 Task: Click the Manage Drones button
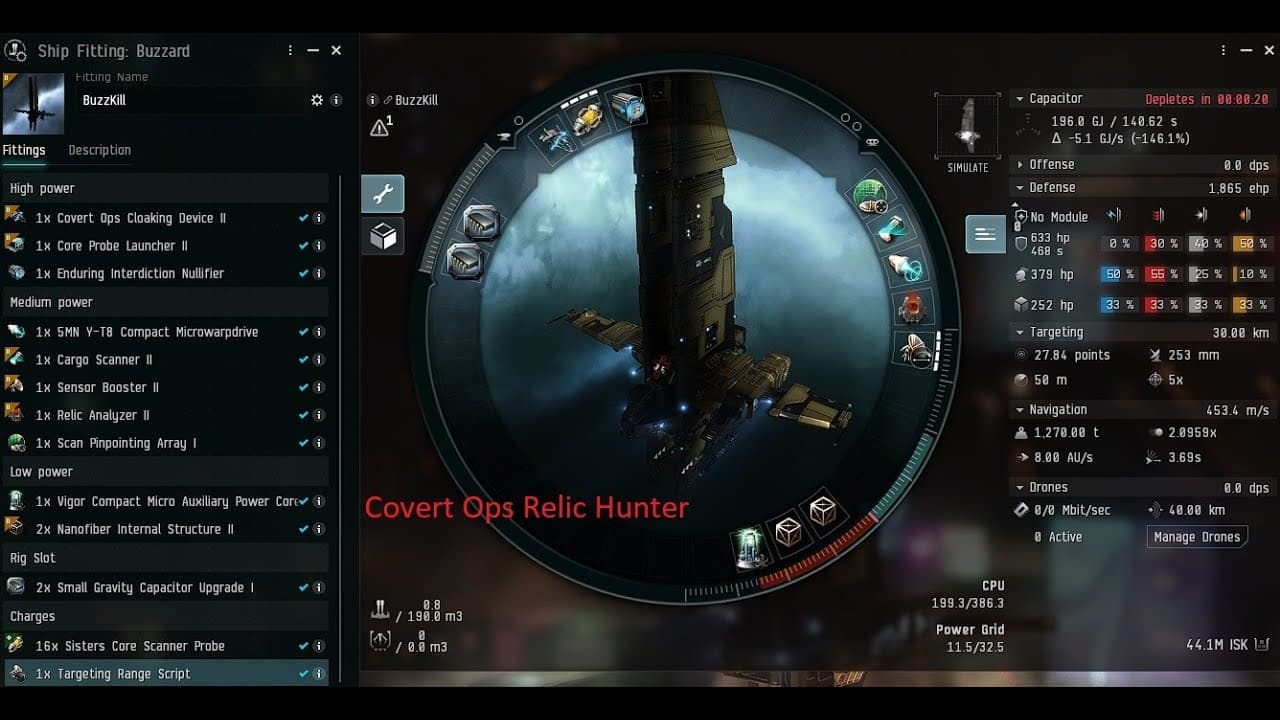coord(1197,537)
